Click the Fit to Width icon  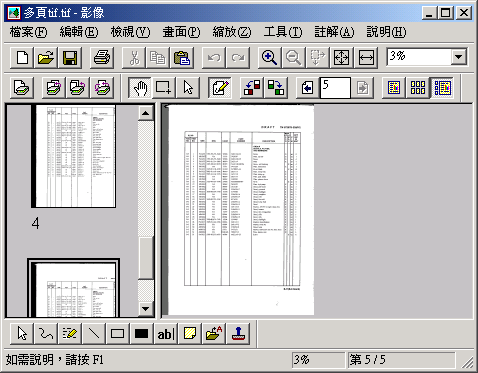pos(366,58)
